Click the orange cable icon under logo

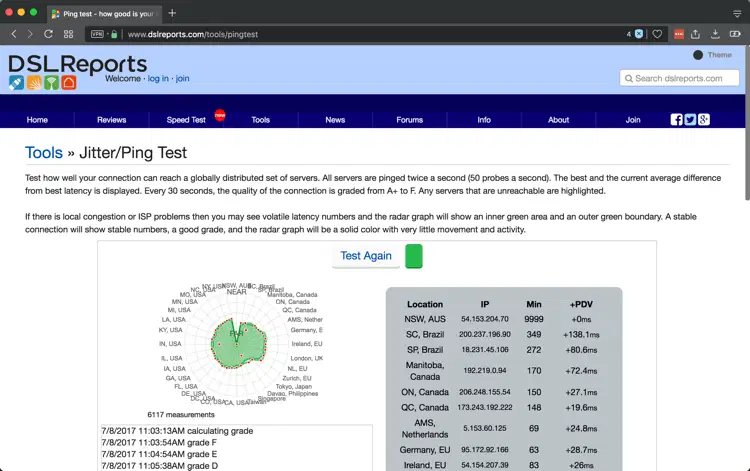[x=34, y=83]
